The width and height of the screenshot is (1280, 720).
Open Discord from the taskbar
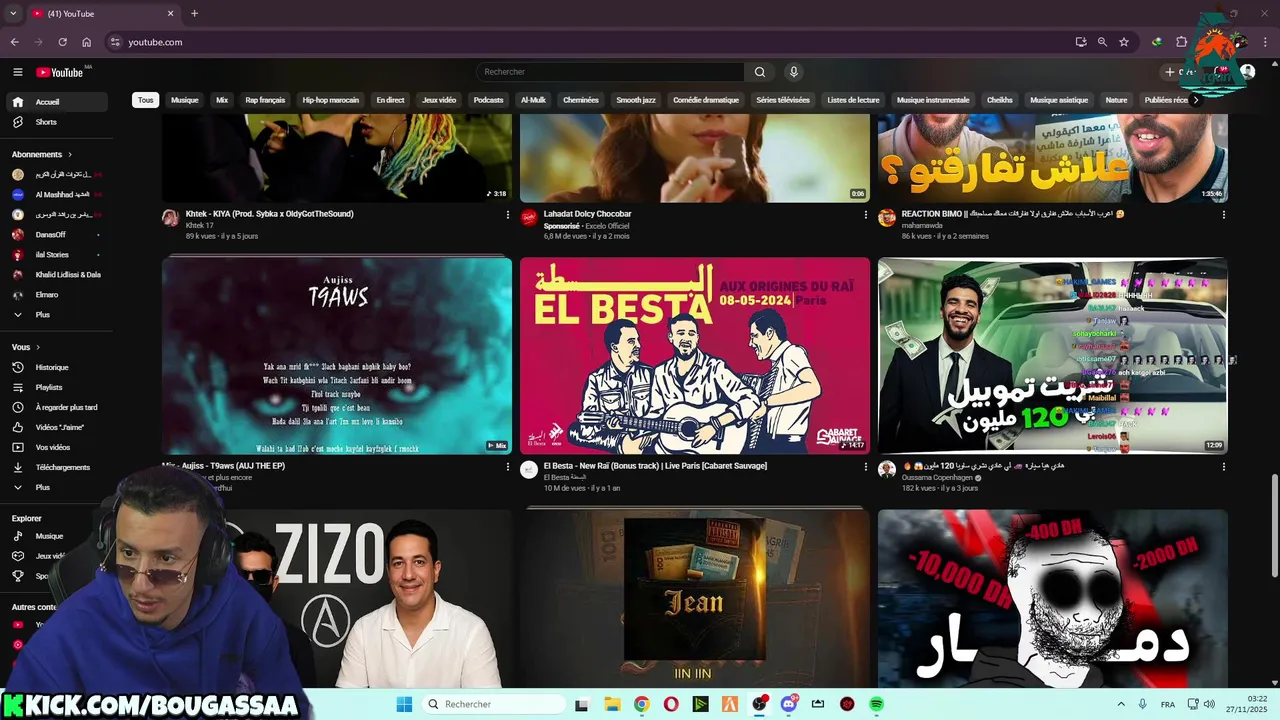click(789, 704)
